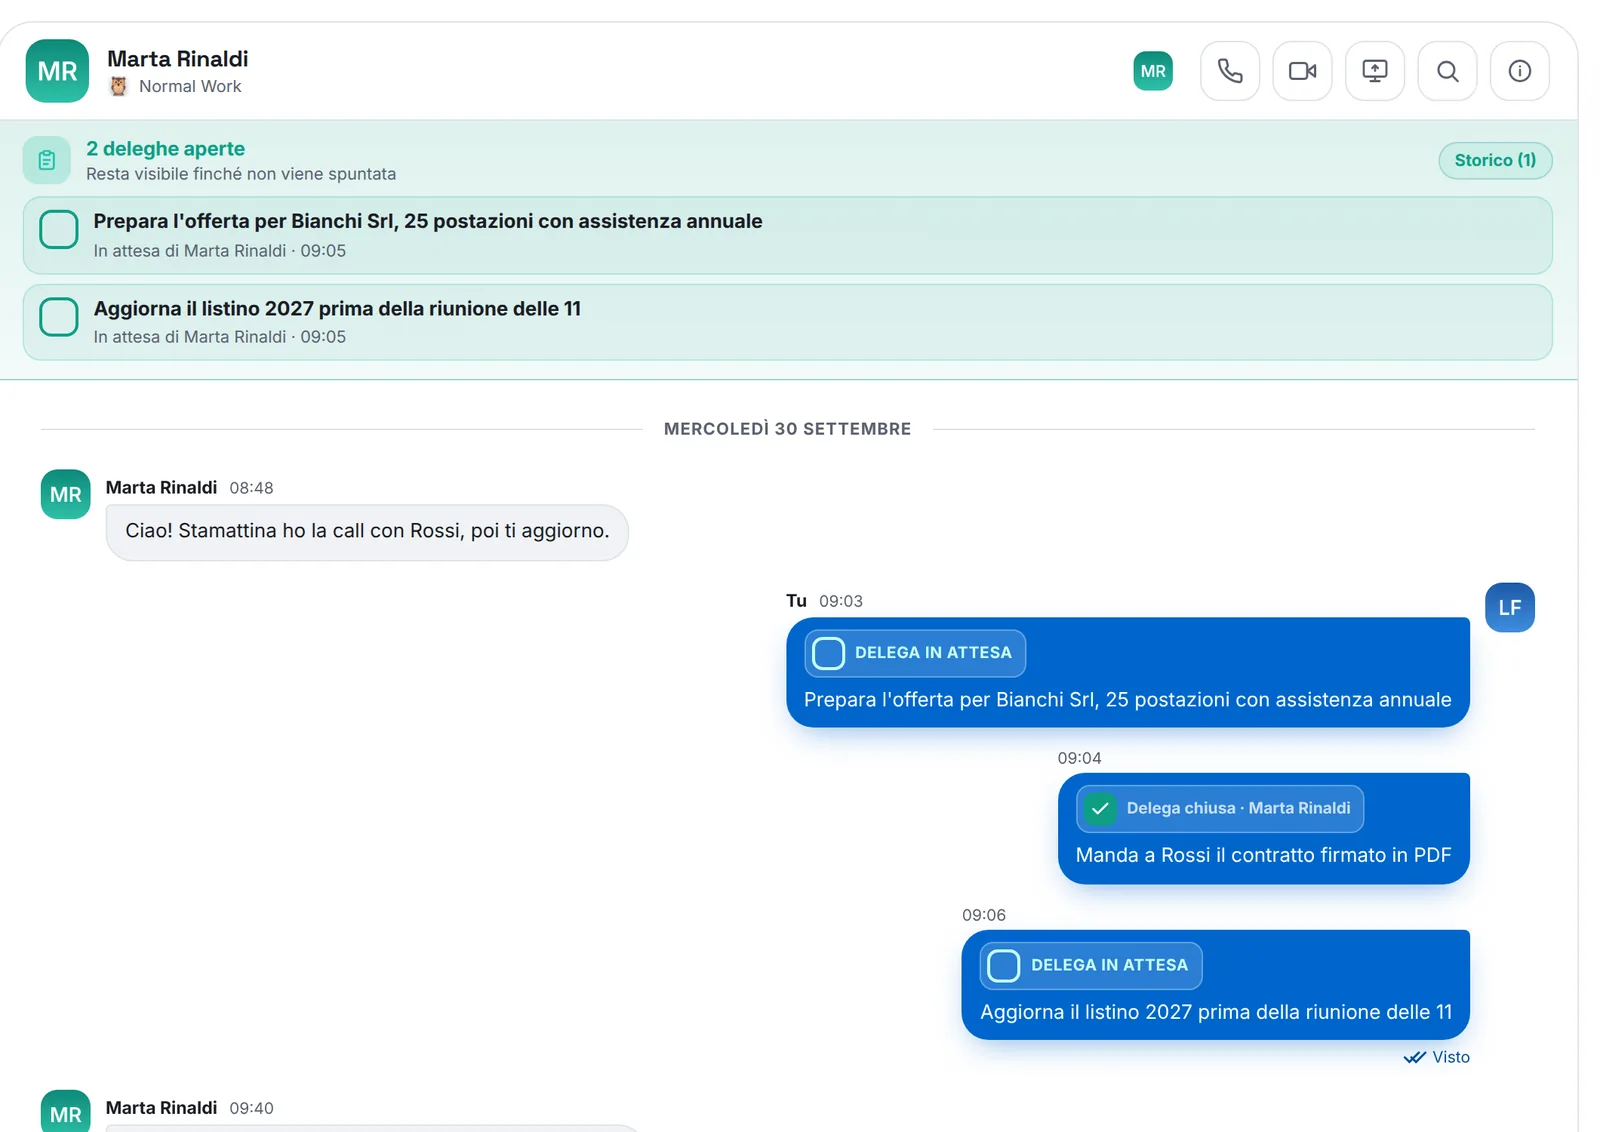Open conversation info panel

click(1519, 71)
